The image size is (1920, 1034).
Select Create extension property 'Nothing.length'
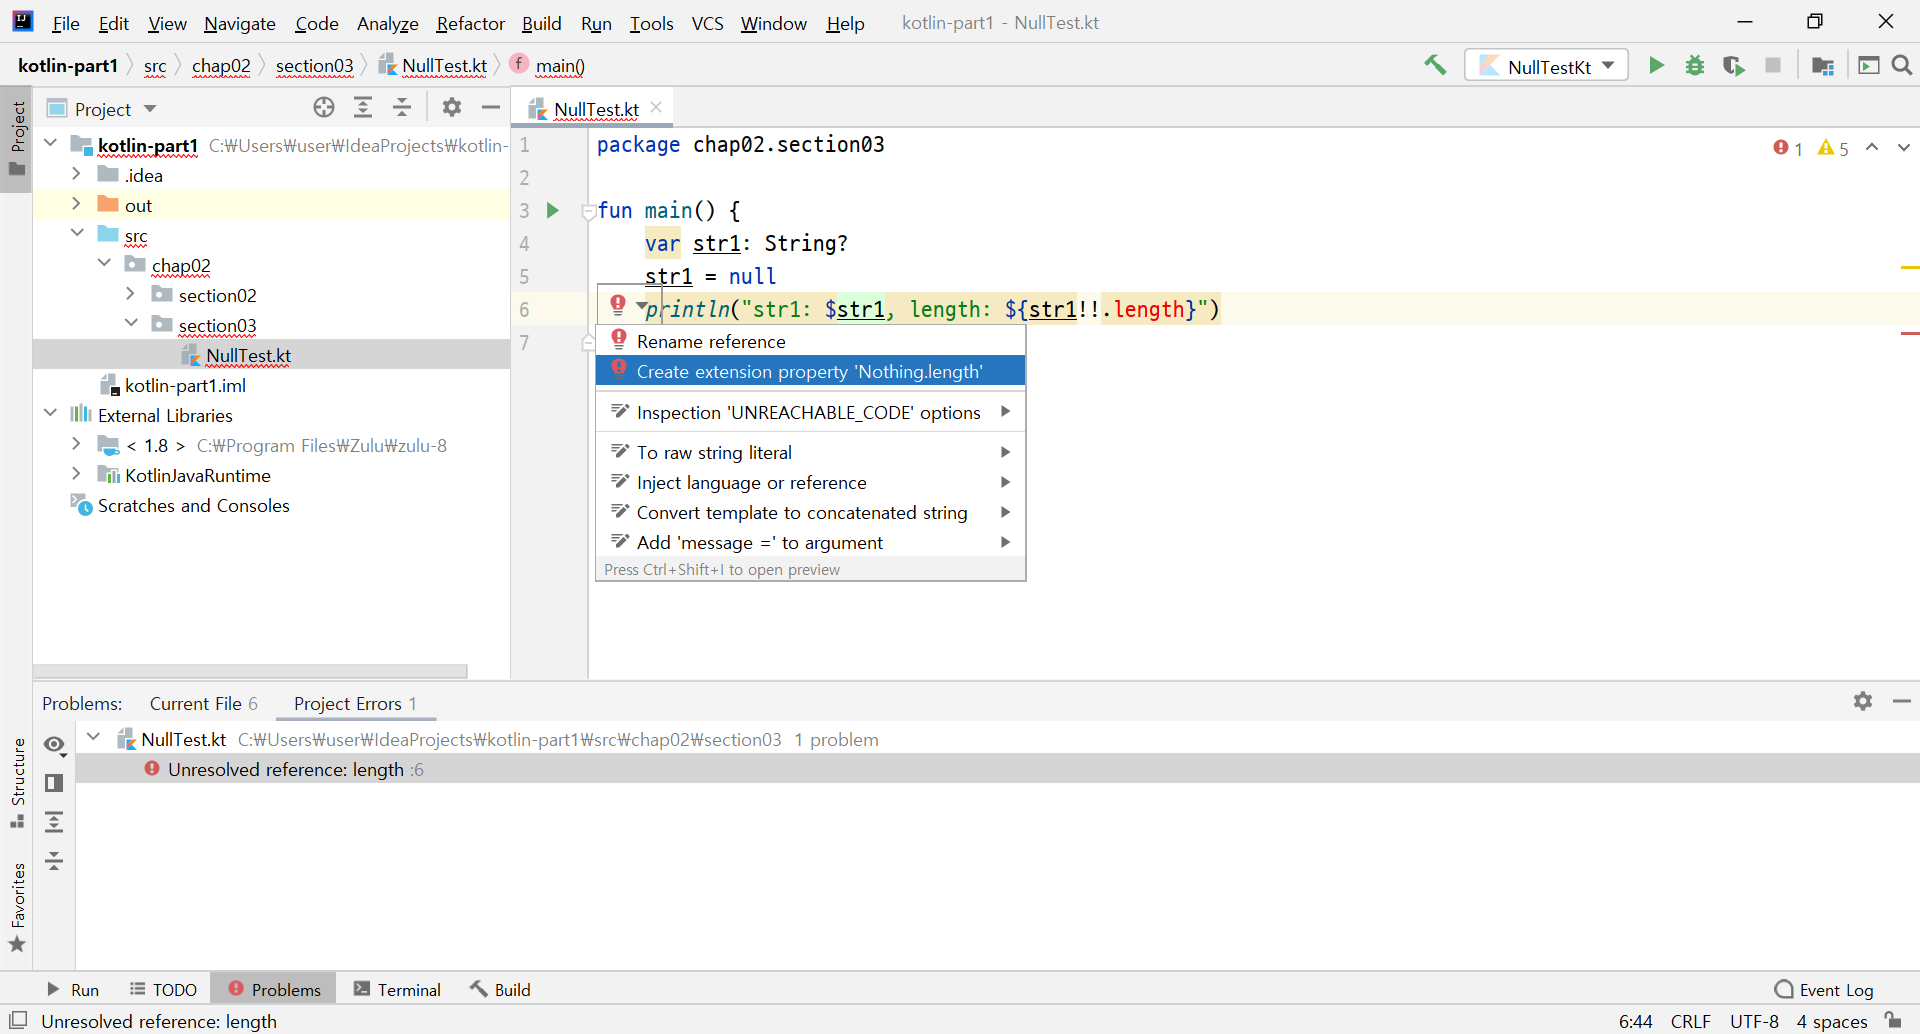[x=810, y=371]
